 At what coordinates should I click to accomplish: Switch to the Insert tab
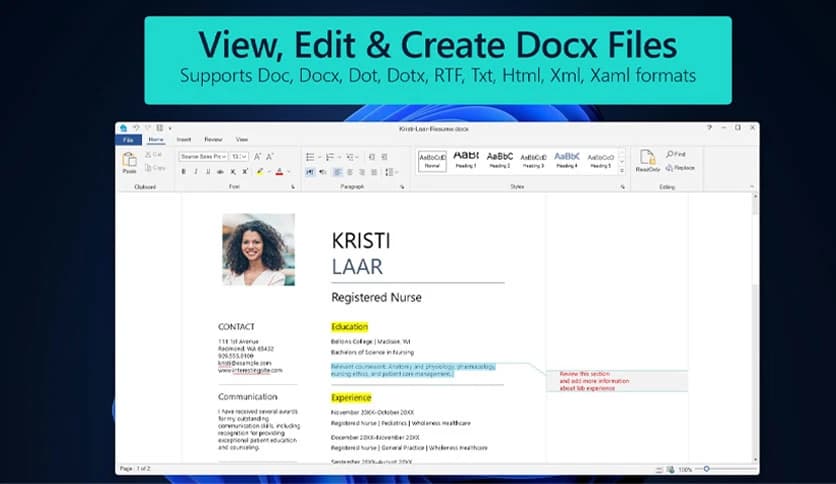click(184, 140)
